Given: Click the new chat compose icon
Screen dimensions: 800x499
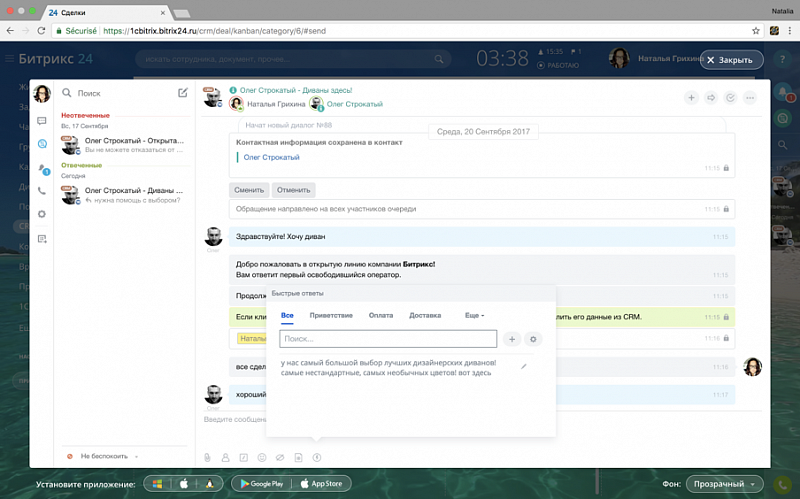Looking at the screenshot, I should click(x=182, y=93).
